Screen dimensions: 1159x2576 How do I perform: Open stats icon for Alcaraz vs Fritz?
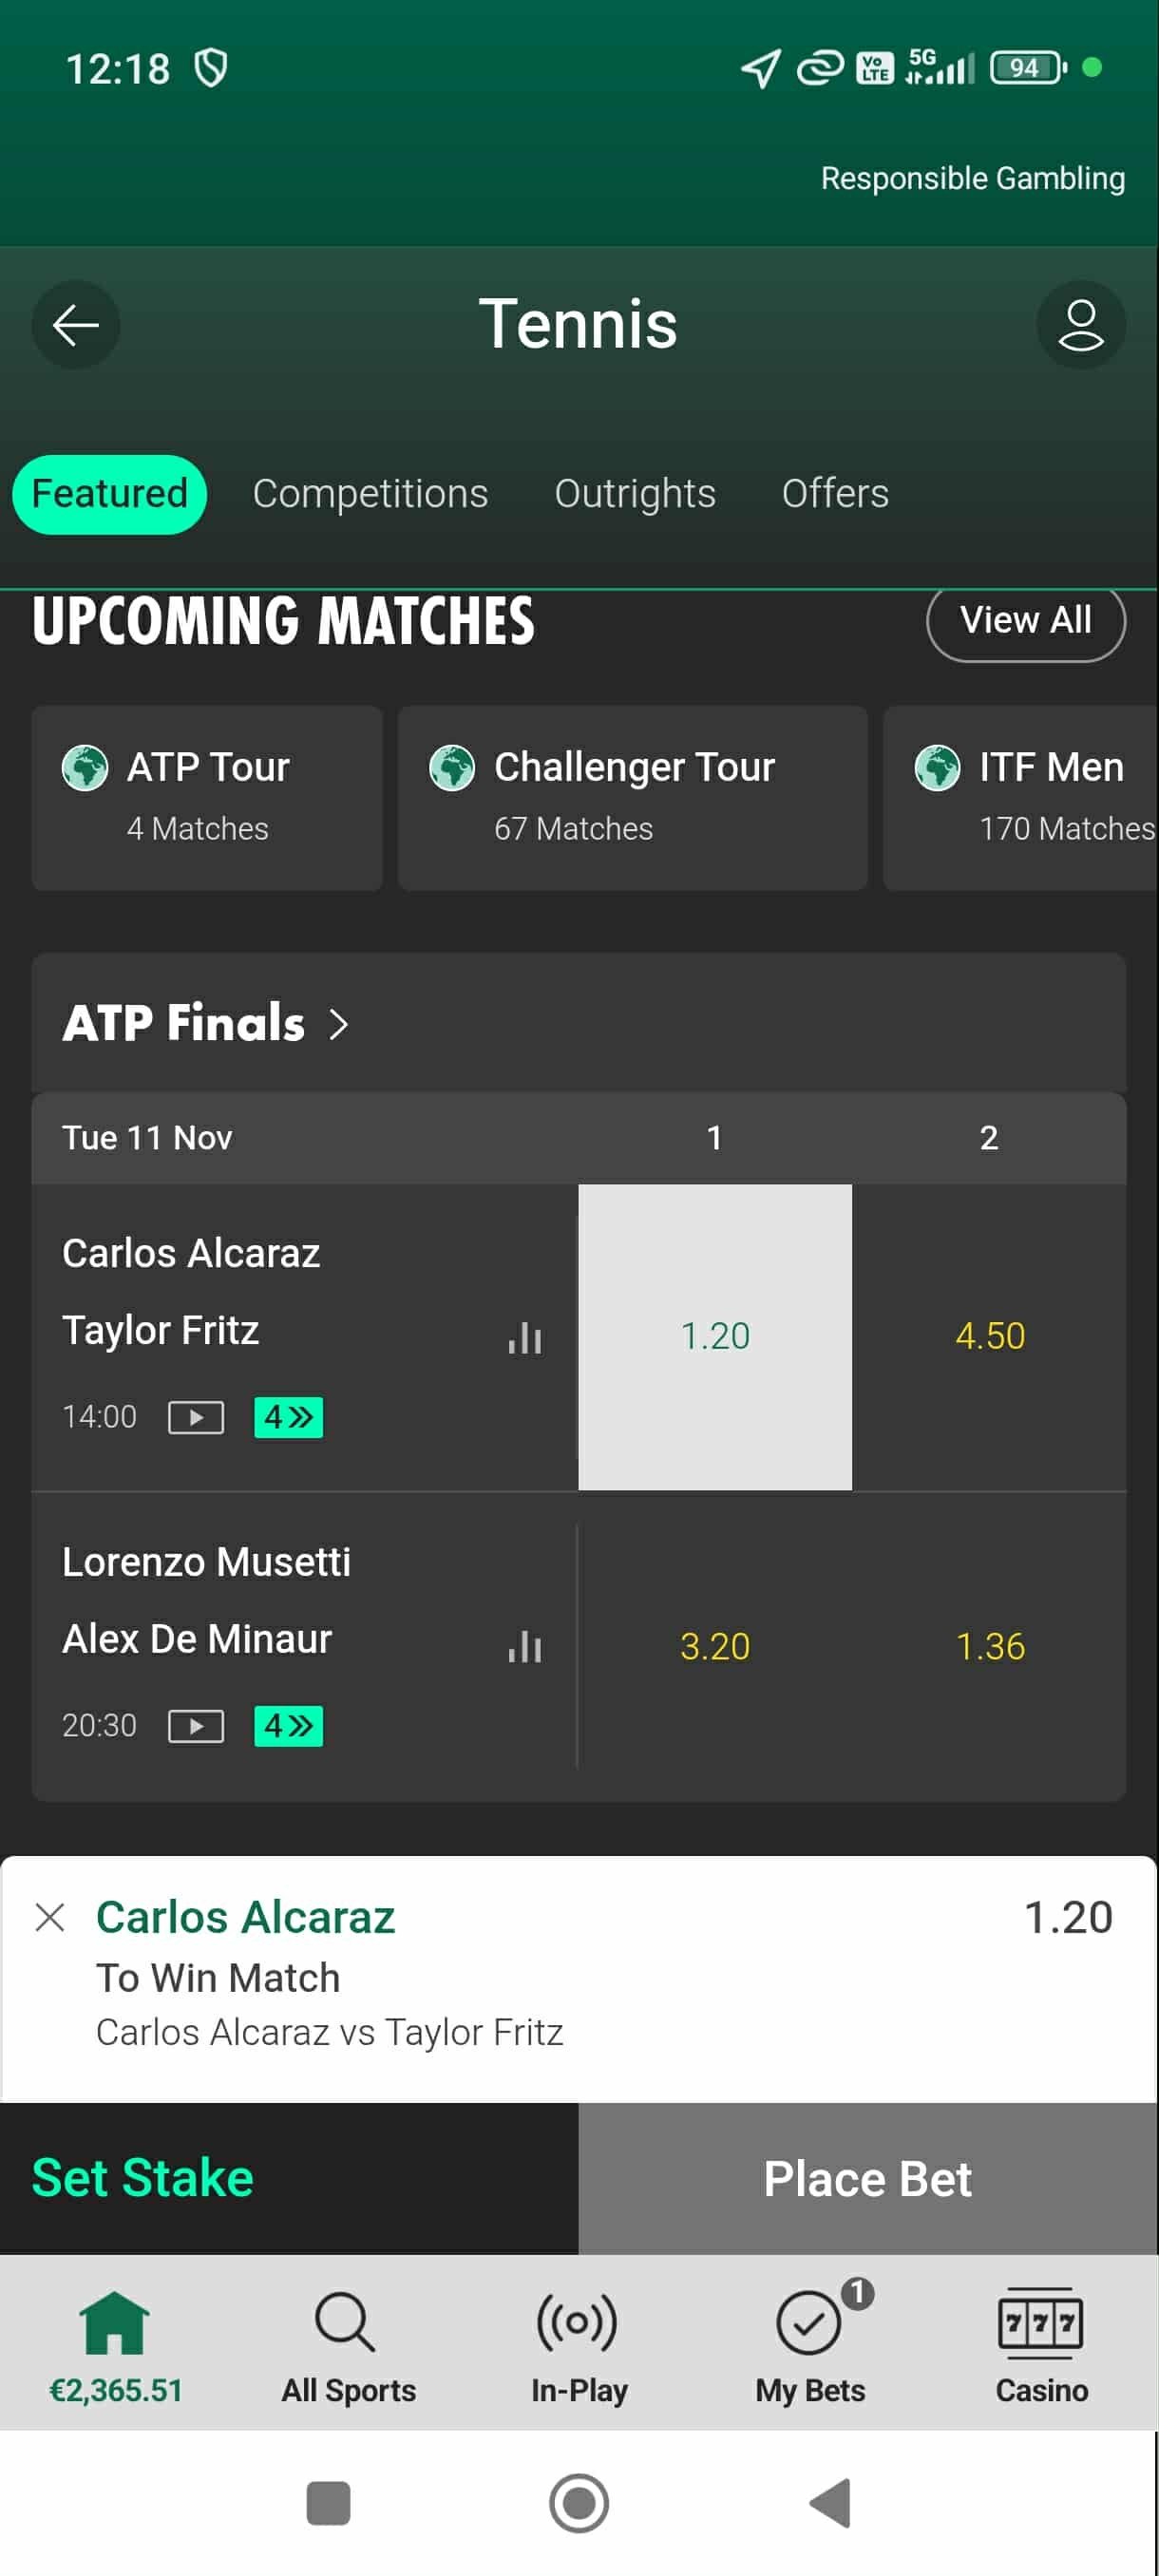click(x=525, y=1338)
